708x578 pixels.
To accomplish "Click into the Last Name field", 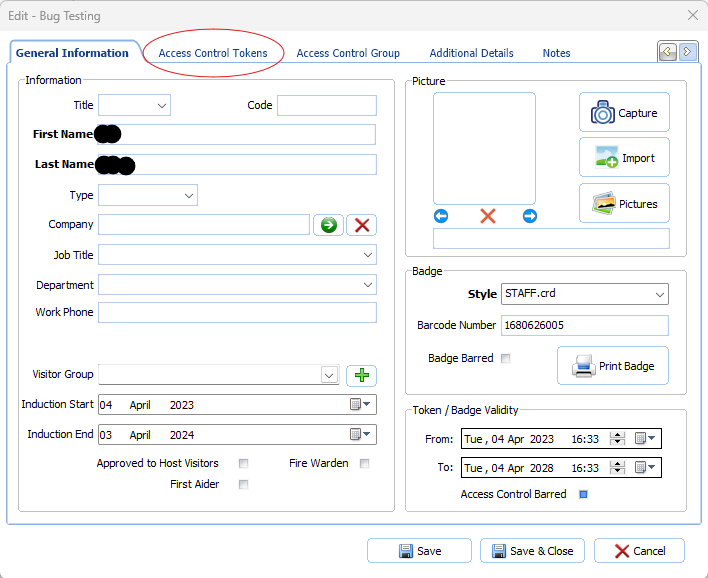I will click(237, 164).
